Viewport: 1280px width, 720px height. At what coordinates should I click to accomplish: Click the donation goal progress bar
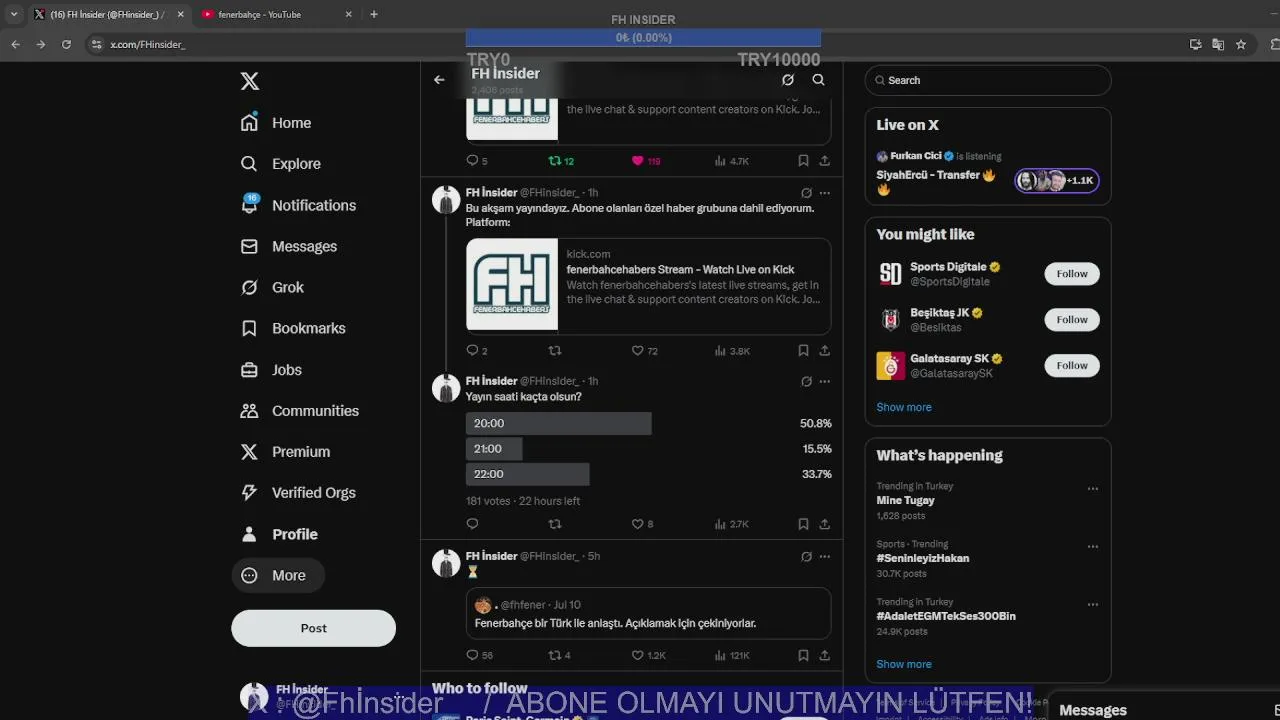click(643, 38)
